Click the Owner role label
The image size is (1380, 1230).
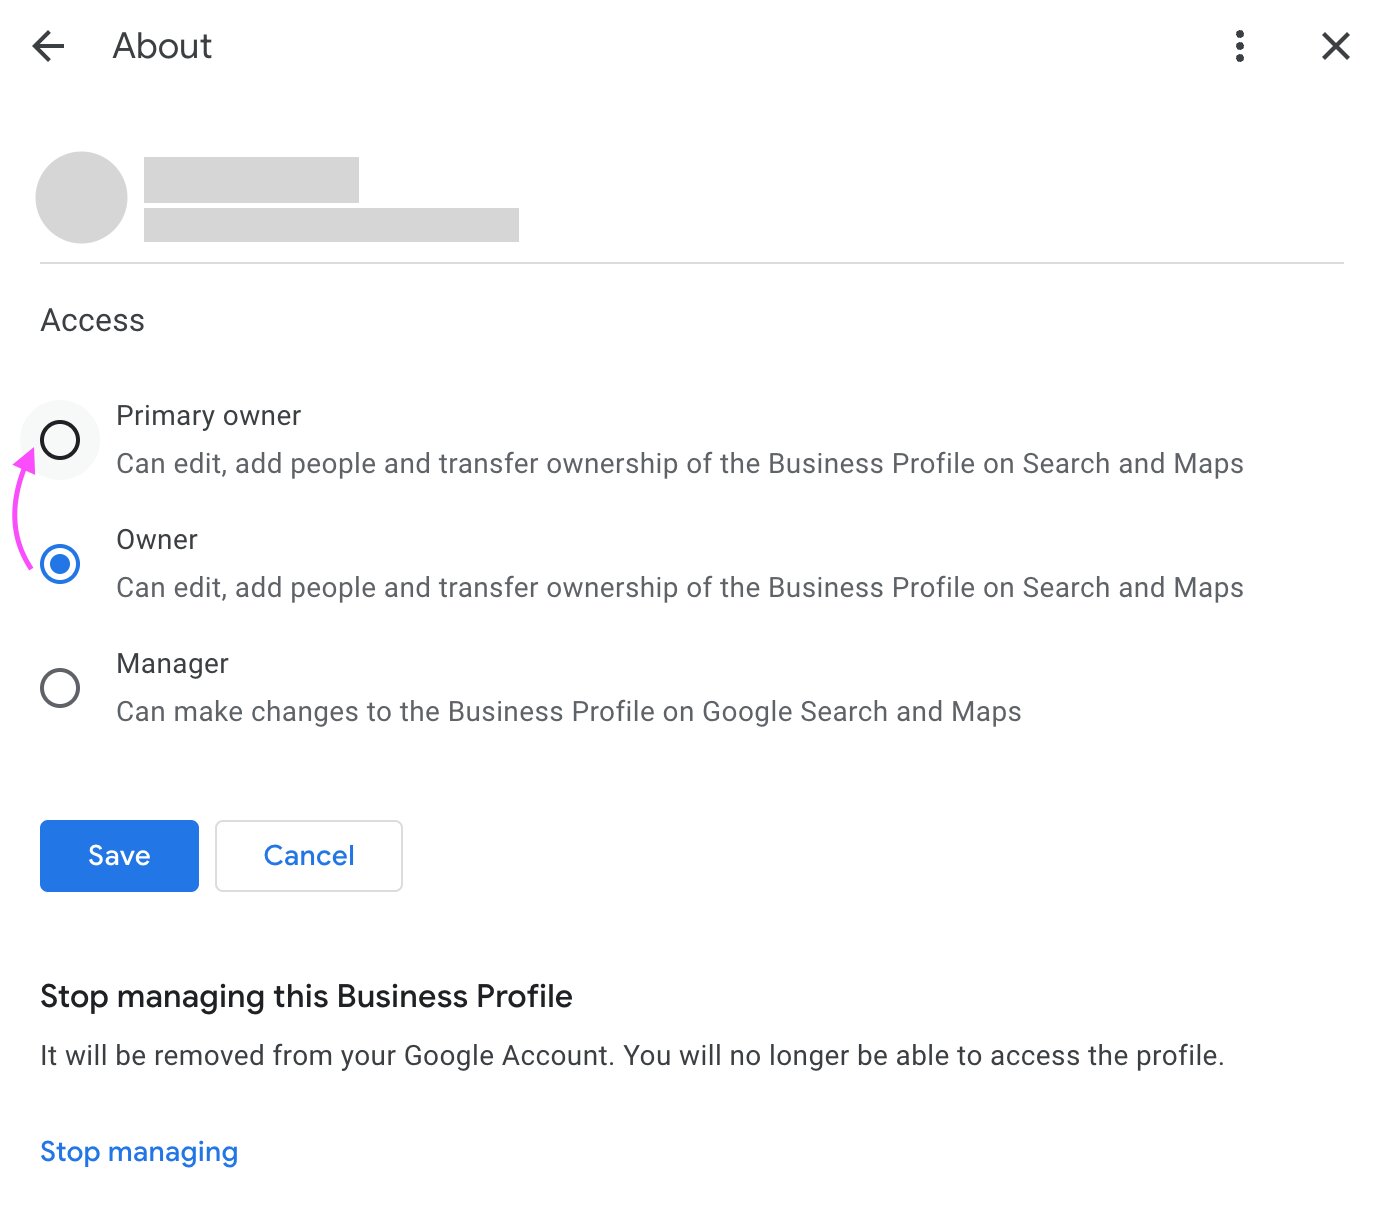click(156, 539)
